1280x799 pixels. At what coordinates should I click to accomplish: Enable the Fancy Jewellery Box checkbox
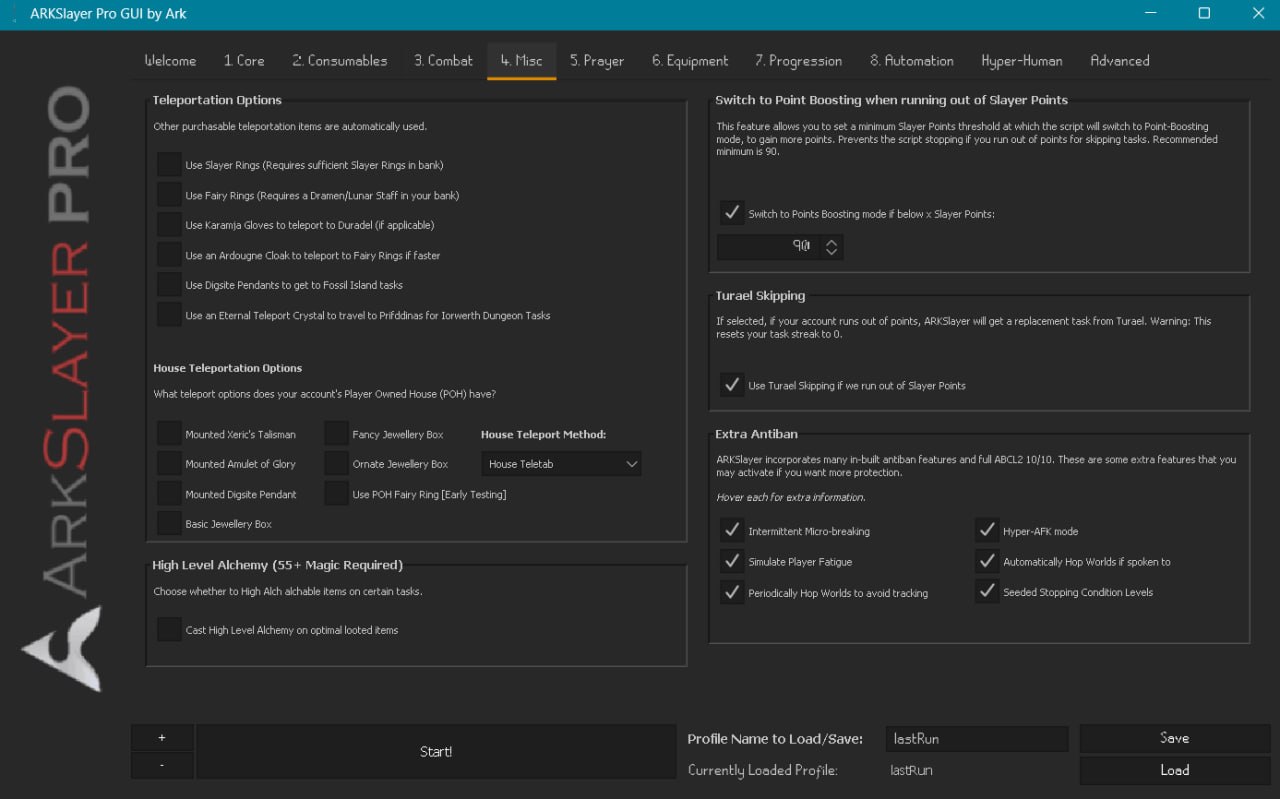pyautogui.click(x=337, y=434)
